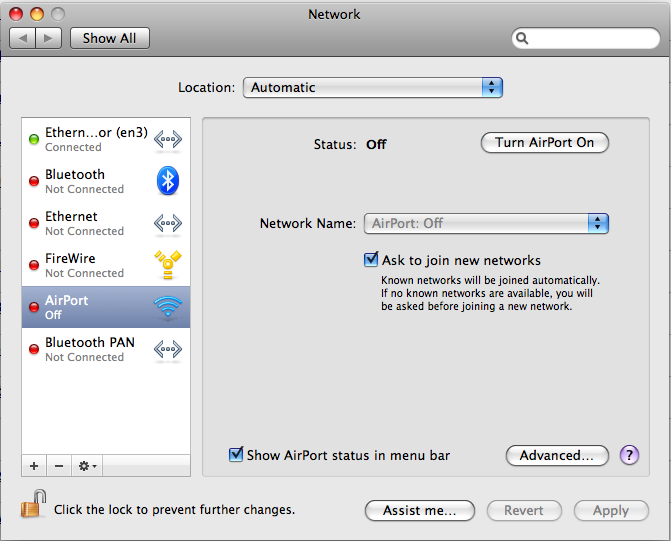
Task: Click the red status dot beside FireWire
Action: point(34,265)
